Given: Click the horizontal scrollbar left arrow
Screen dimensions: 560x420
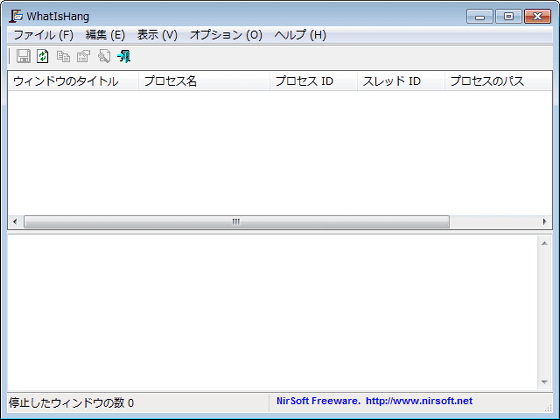Looking at the screenshot, I should (15, 222).
